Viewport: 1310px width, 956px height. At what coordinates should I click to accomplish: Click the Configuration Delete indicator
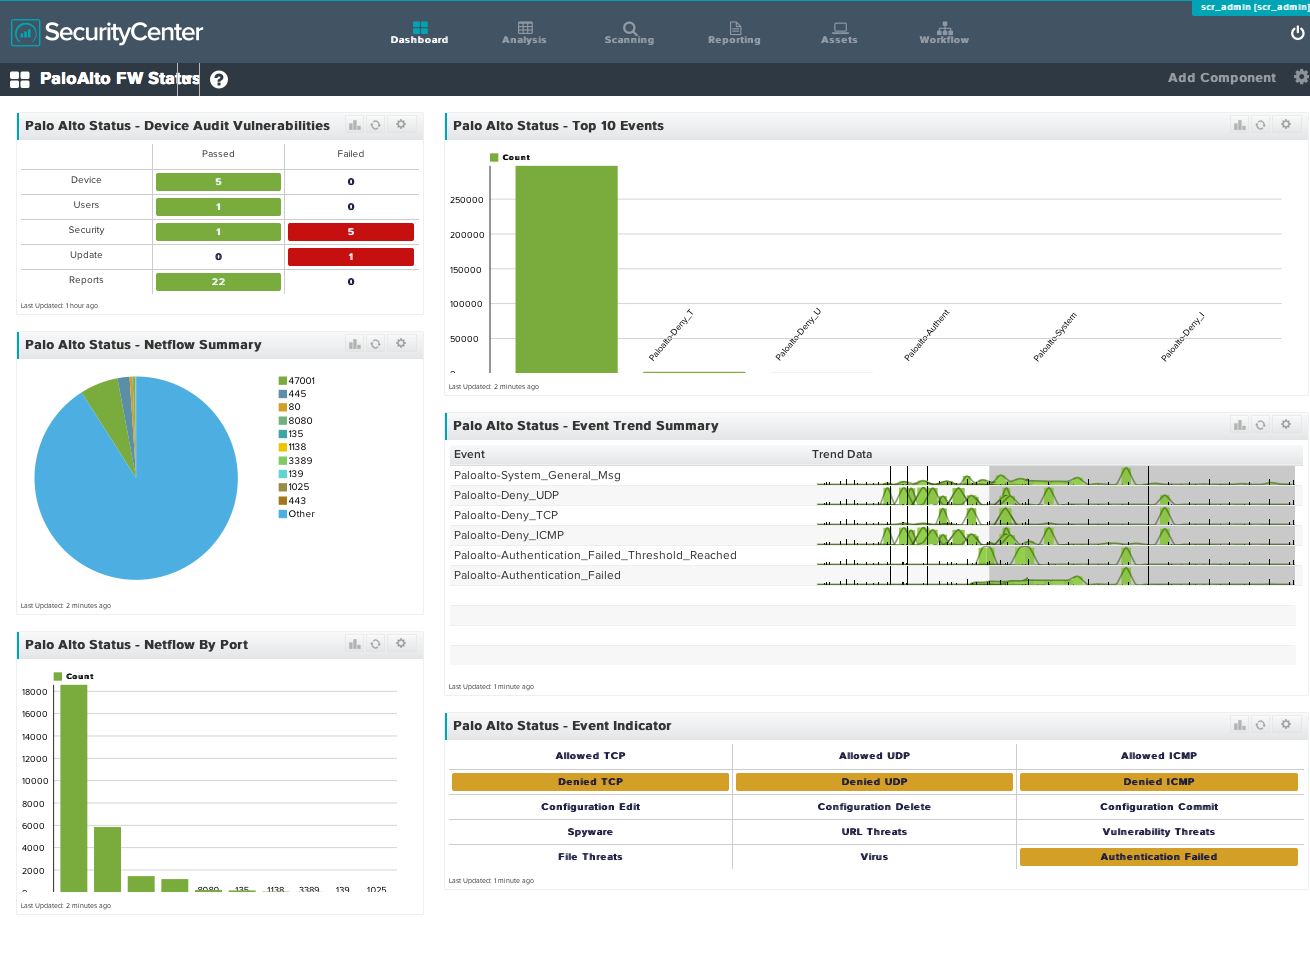874,807
